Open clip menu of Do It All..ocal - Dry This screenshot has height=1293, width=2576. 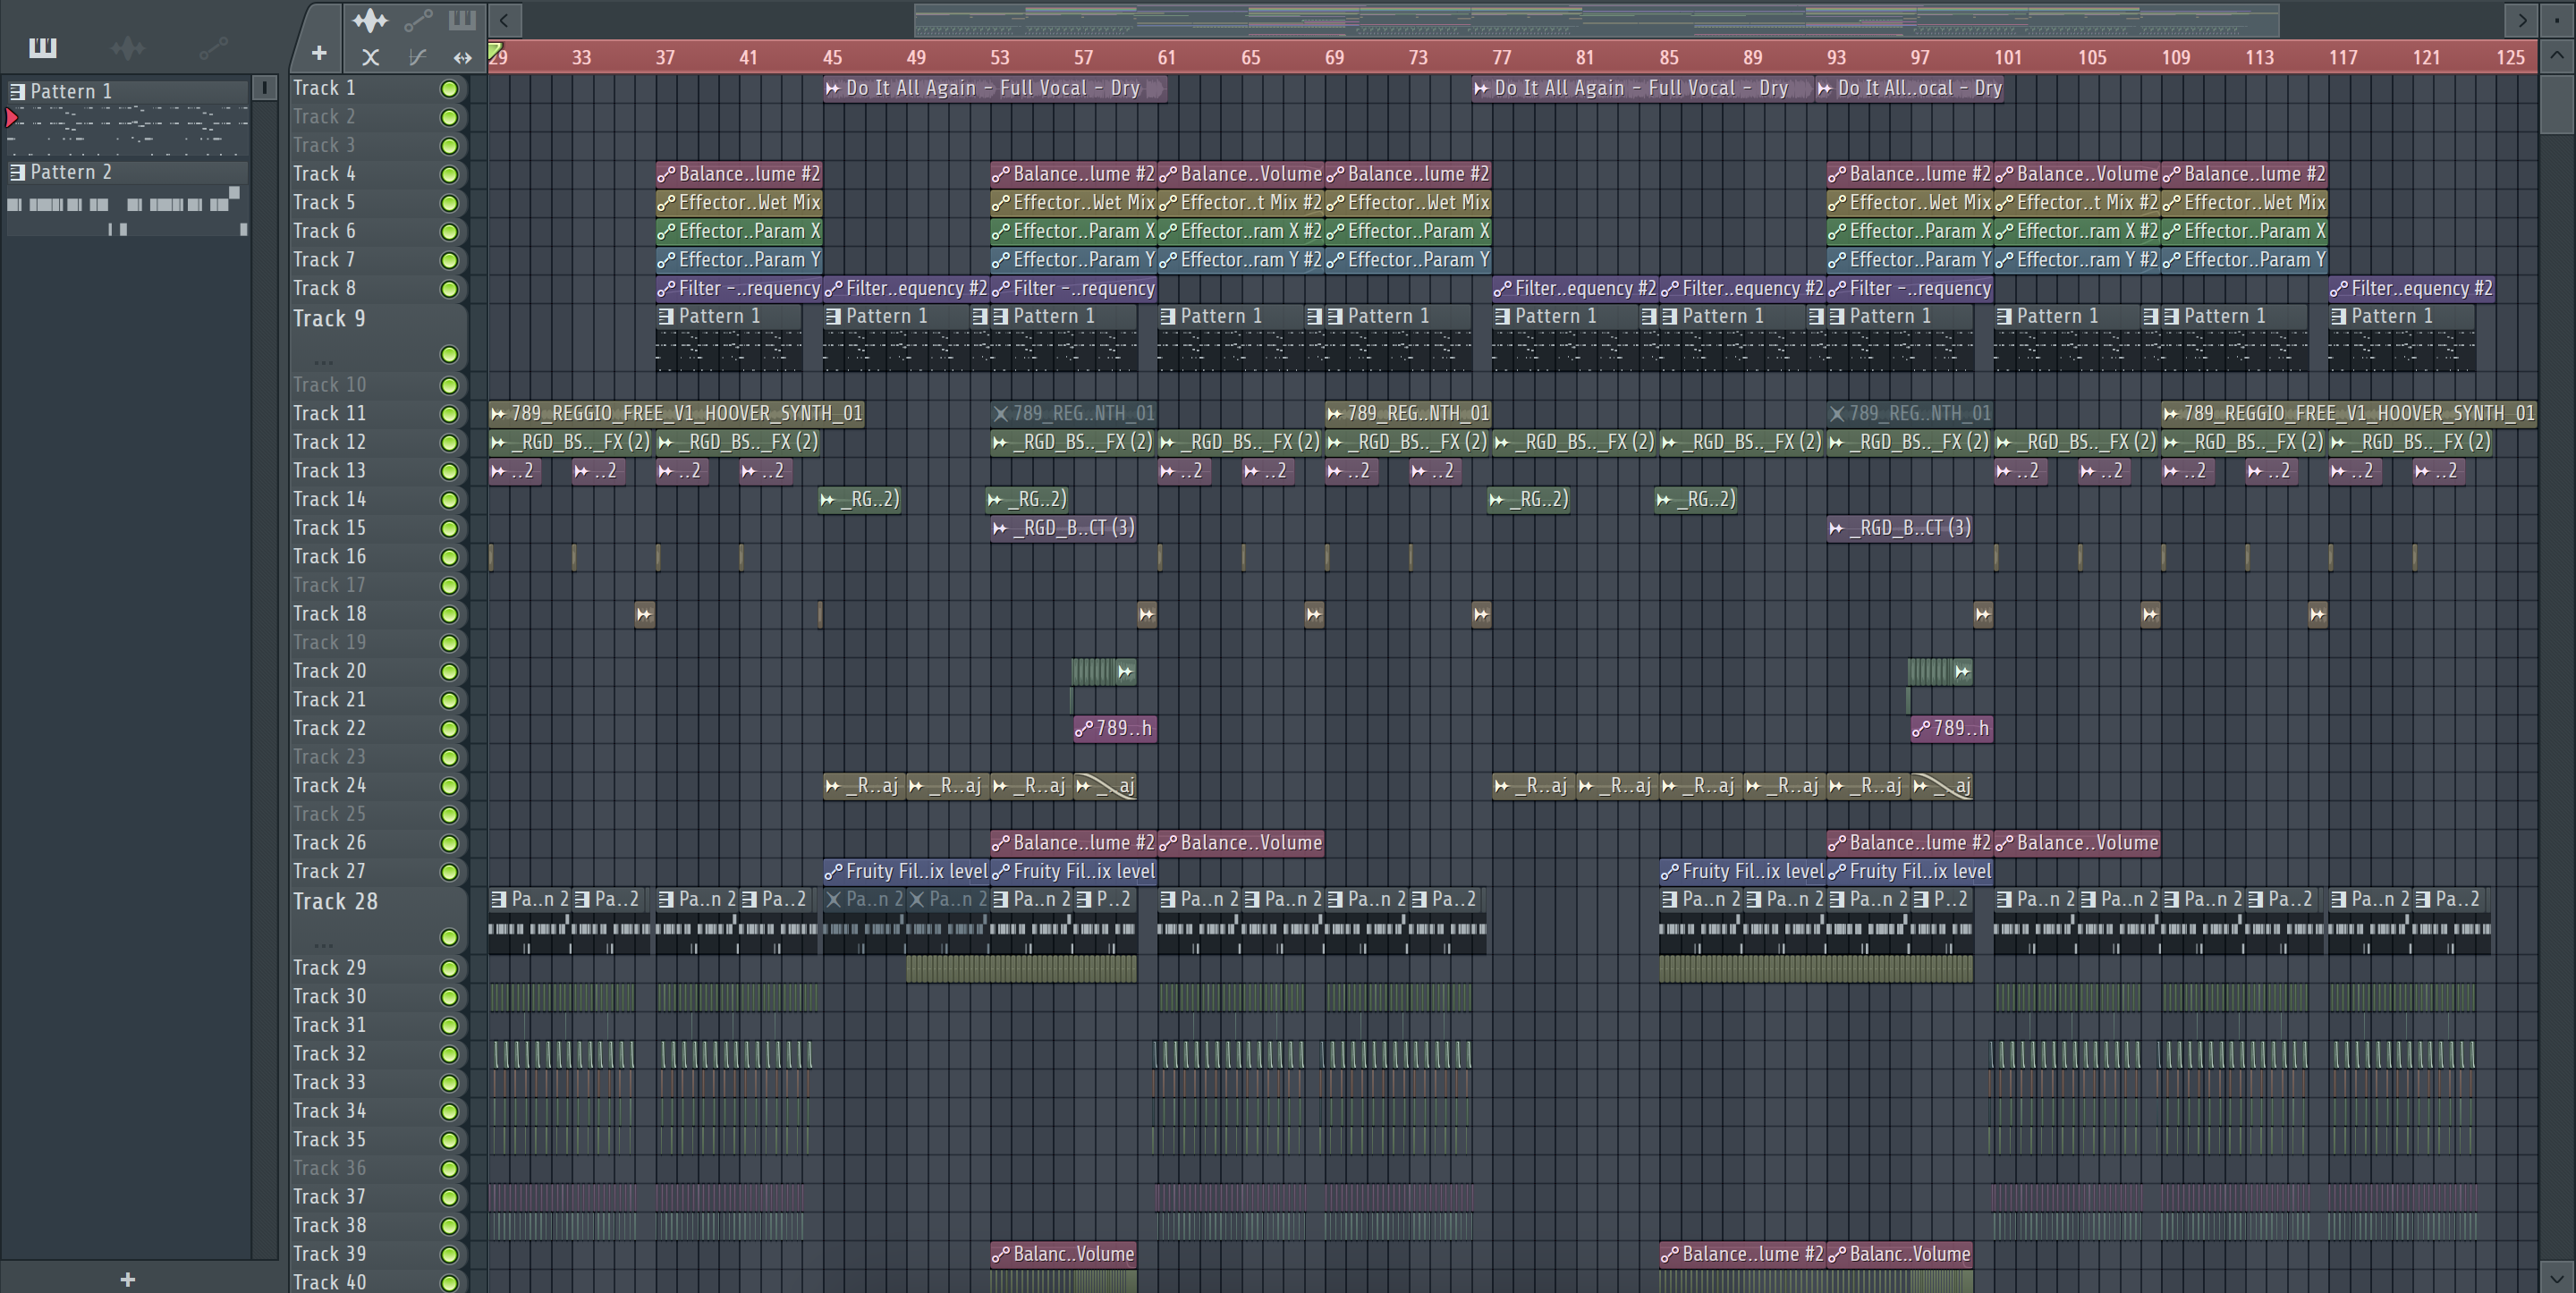(1825, 88)
